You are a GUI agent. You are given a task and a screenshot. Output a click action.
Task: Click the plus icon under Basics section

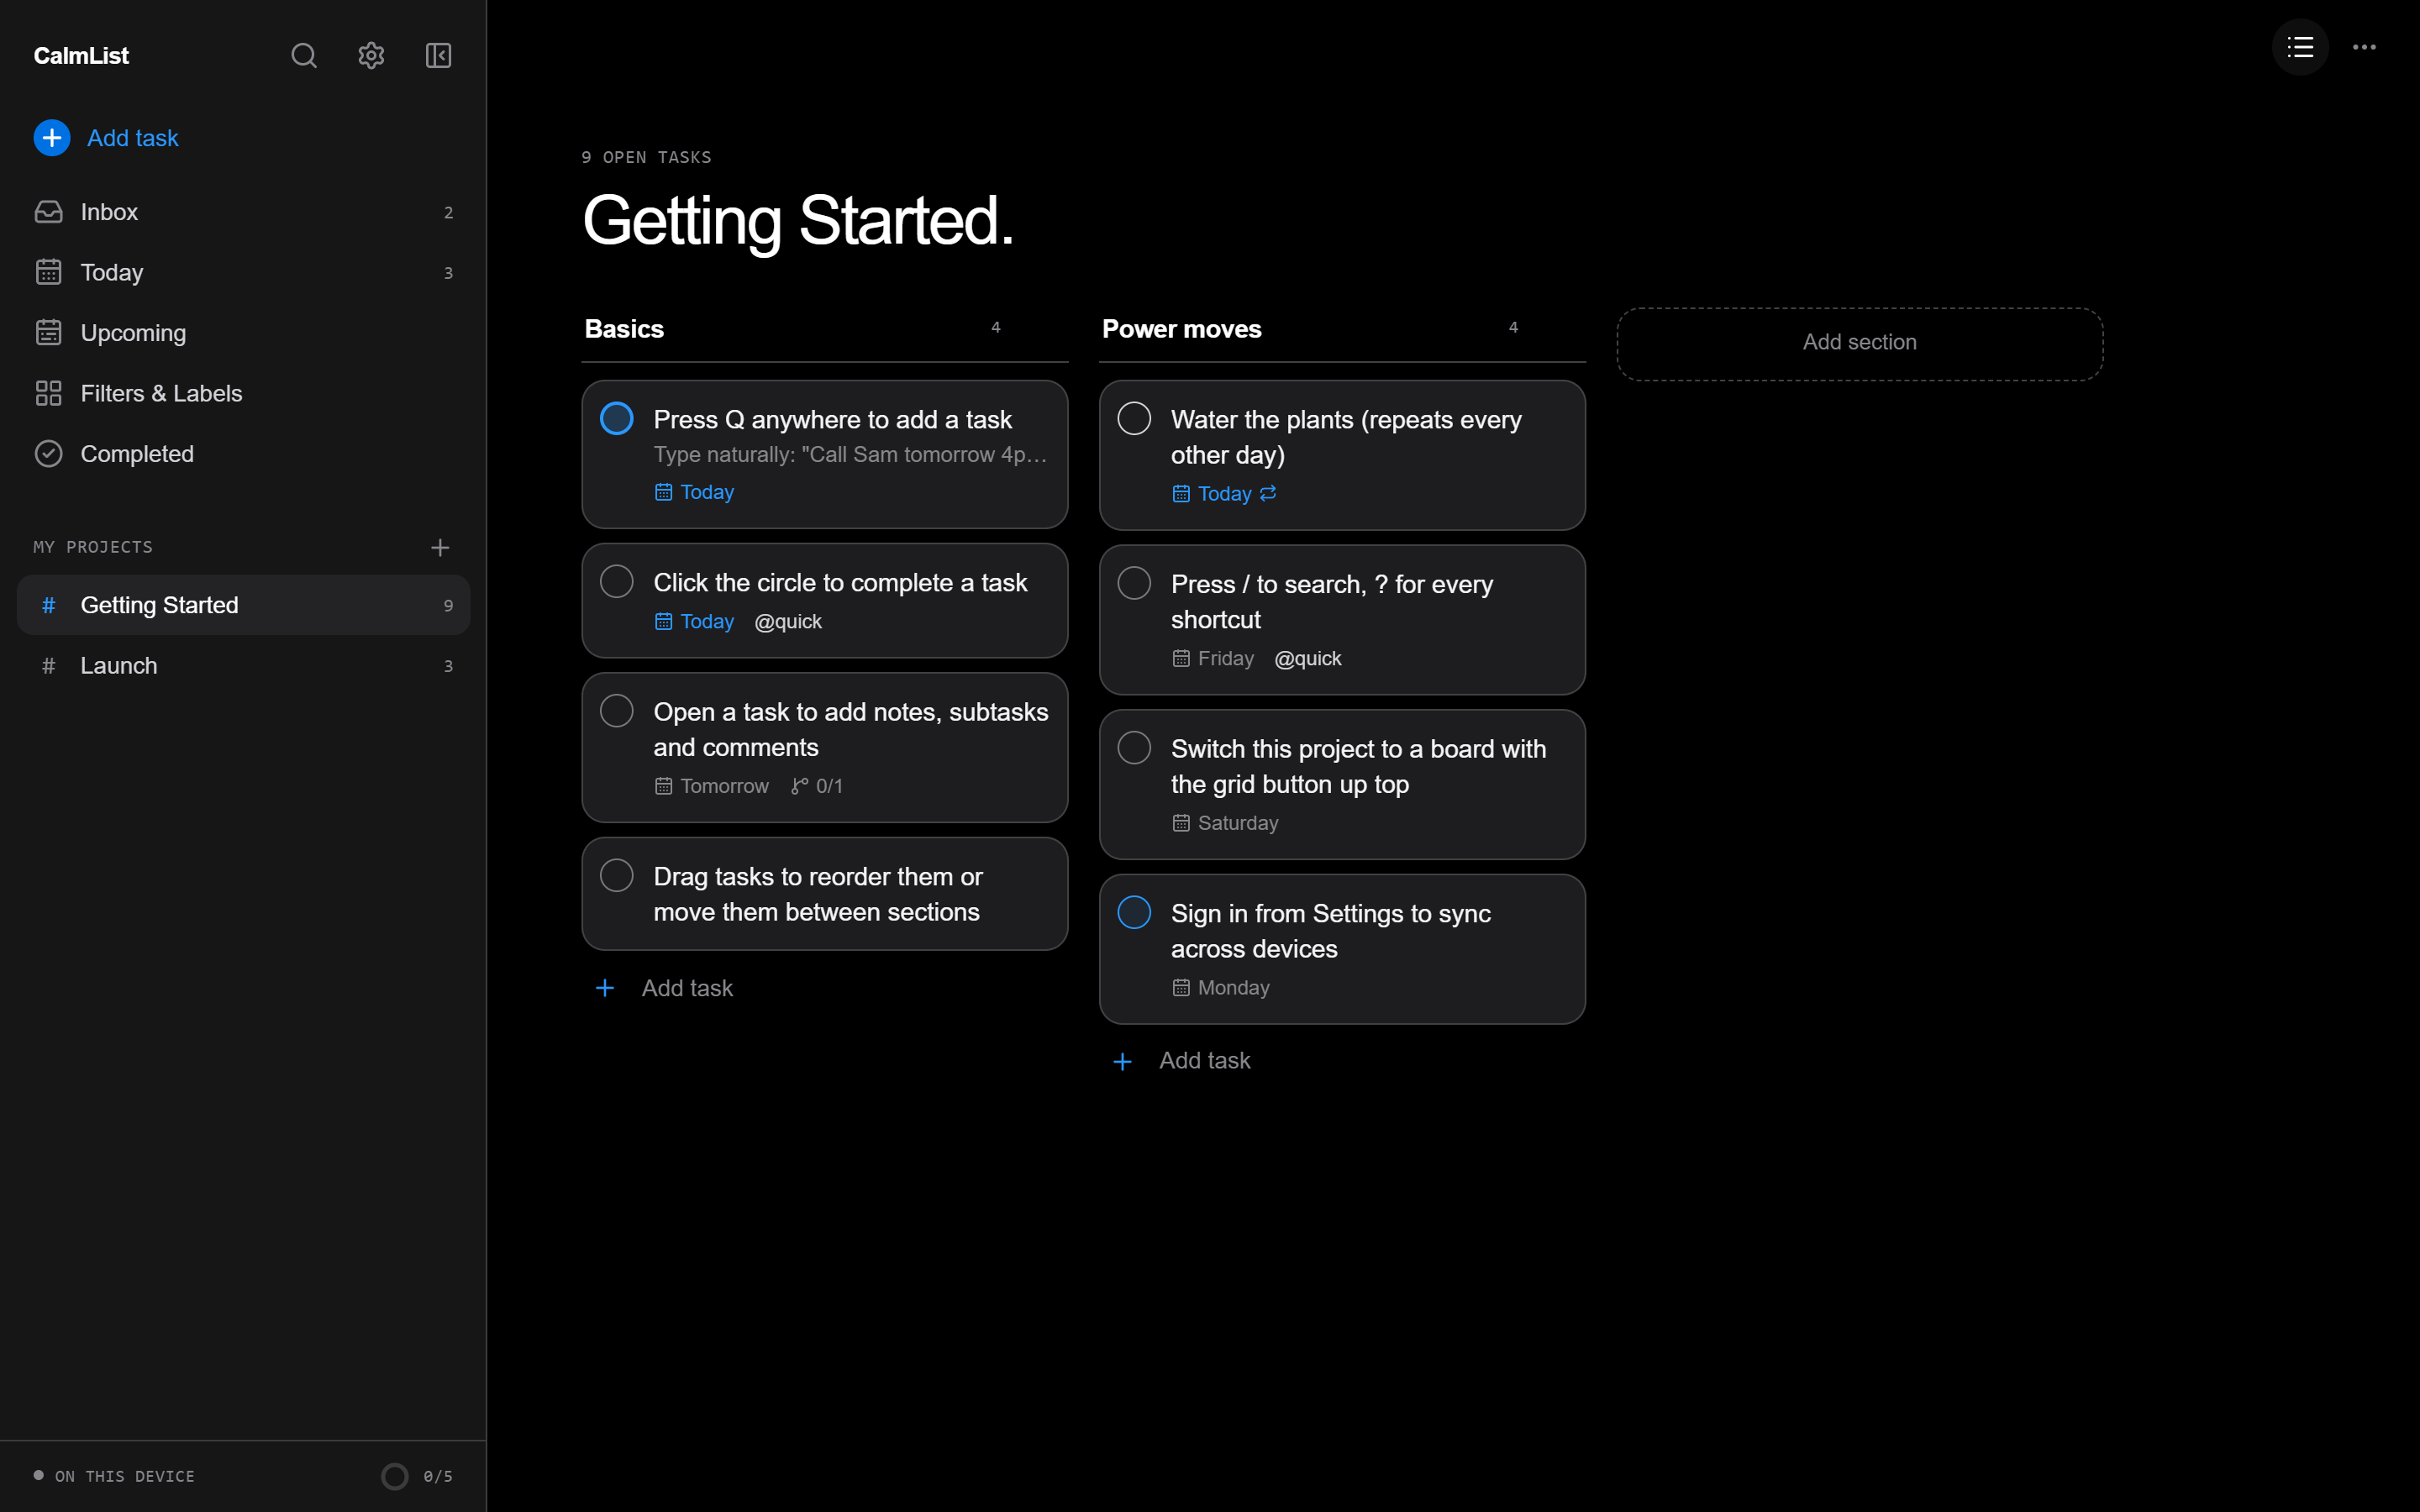(x=605, y=988)
